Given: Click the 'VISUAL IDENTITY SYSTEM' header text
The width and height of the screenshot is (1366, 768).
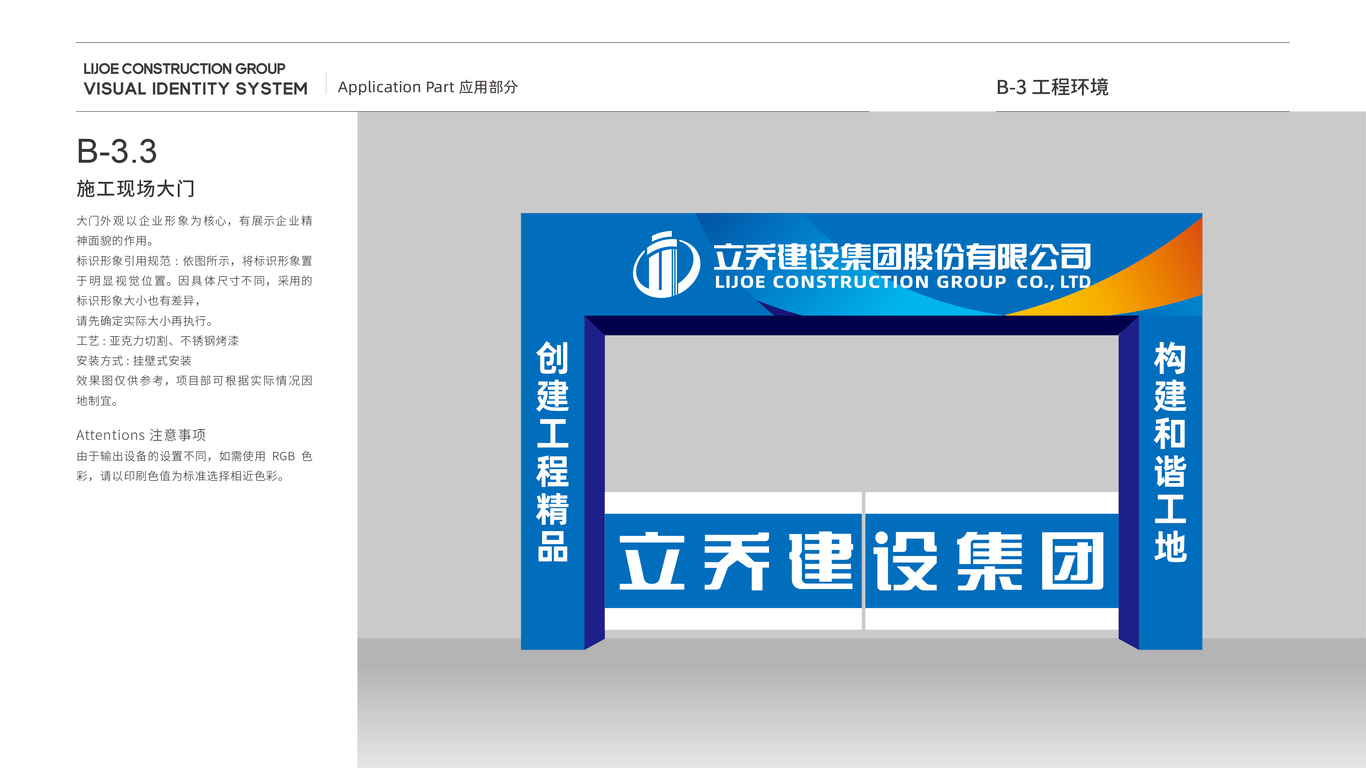Looking at the screenshot, I should pyautogui.click(x=195, y=89).
